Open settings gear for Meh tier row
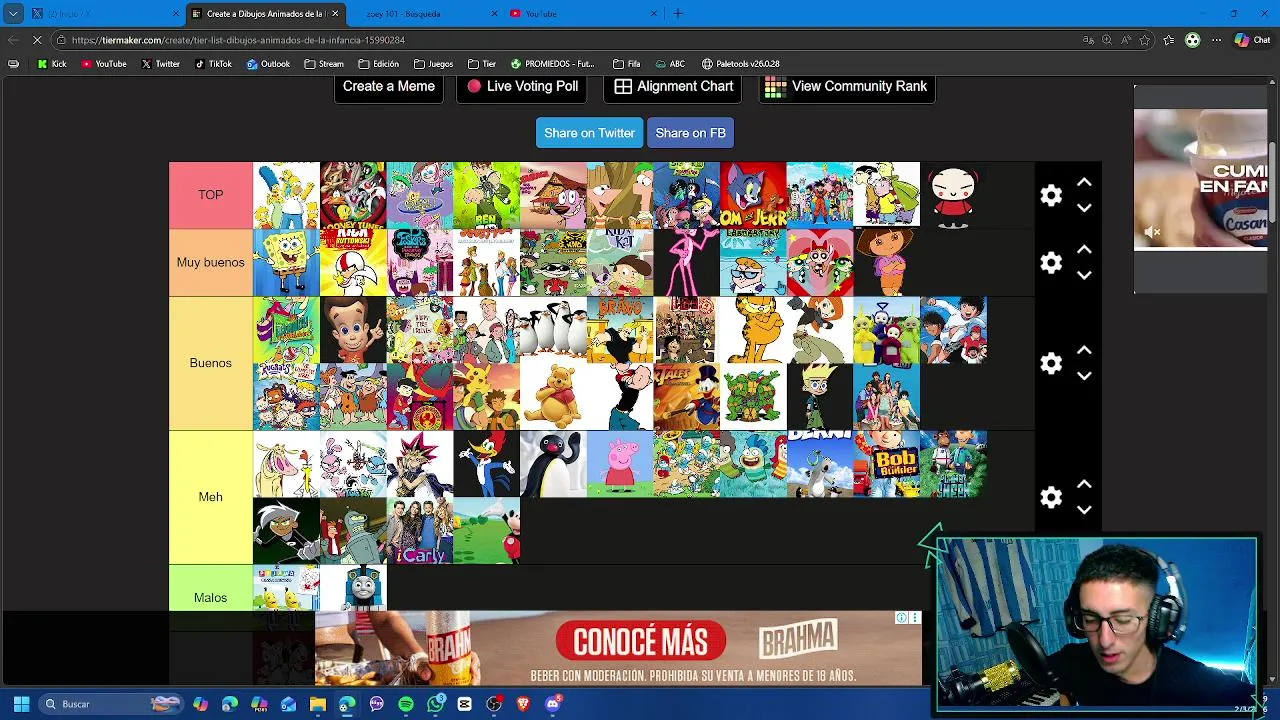 [x=1051, y=497]
